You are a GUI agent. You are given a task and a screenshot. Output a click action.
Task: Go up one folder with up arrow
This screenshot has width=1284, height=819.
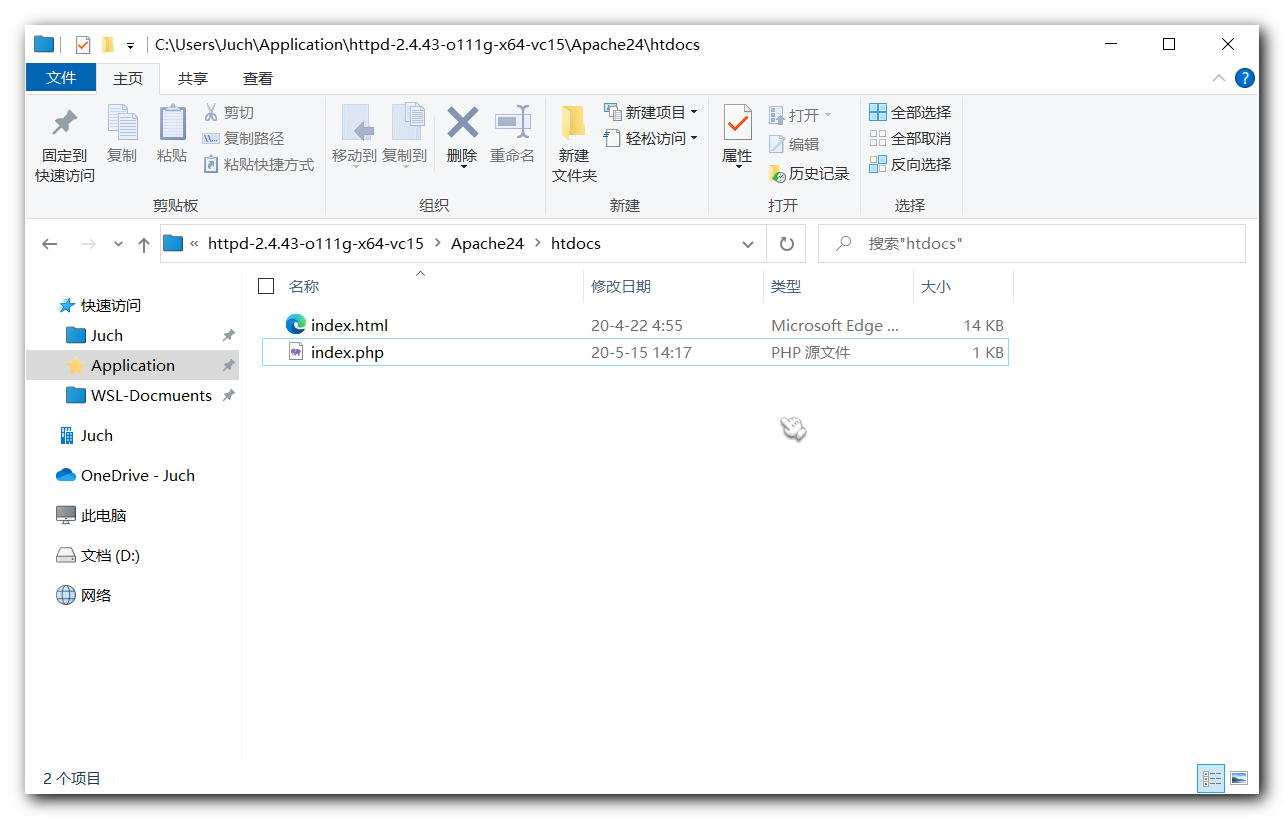[x=144, y=244]
